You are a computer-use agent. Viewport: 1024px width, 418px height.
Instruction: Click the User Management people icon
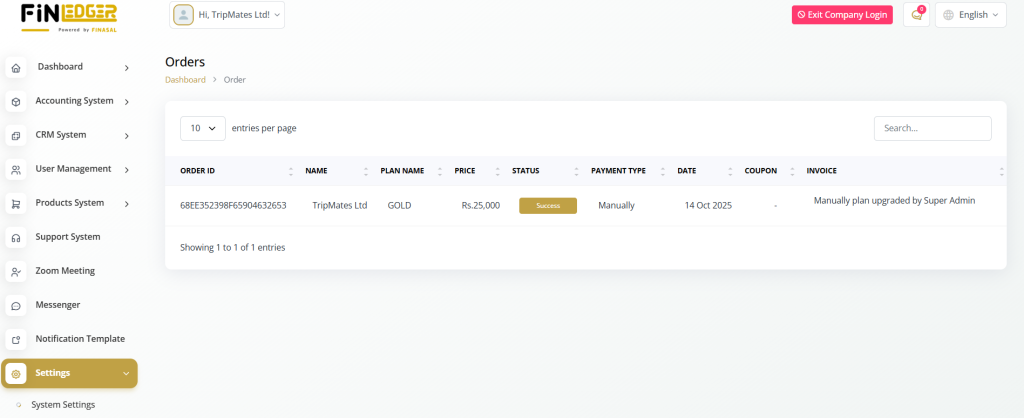[x=15, y=170]
